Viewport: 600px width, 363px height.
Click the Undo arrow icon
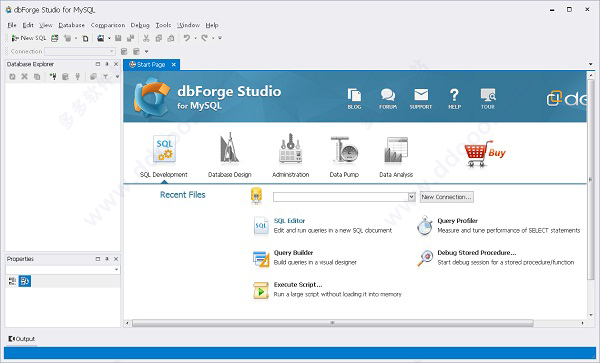(x=187, y=38)
